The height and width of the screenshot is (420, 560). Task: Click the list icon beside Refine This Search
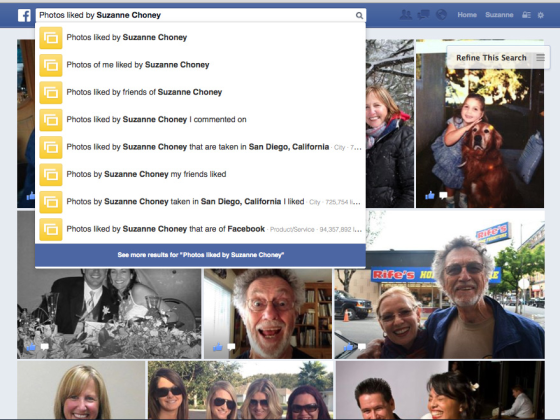click(540, 58)
